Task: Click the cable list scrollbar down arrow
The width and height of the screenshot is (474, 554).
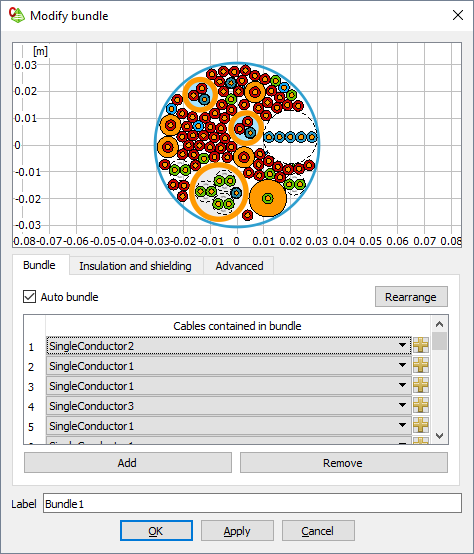Action: pos(439,436)
